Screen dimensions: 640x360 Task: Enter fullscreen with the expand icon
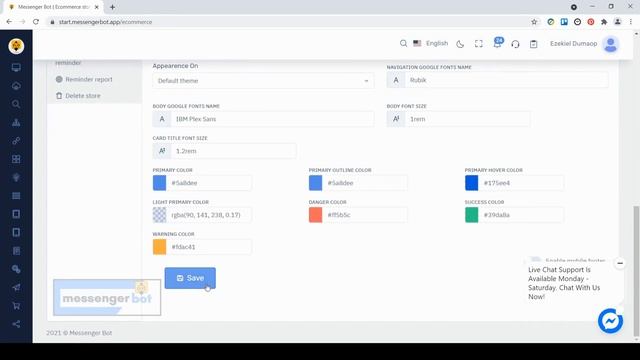click(478, 44)
